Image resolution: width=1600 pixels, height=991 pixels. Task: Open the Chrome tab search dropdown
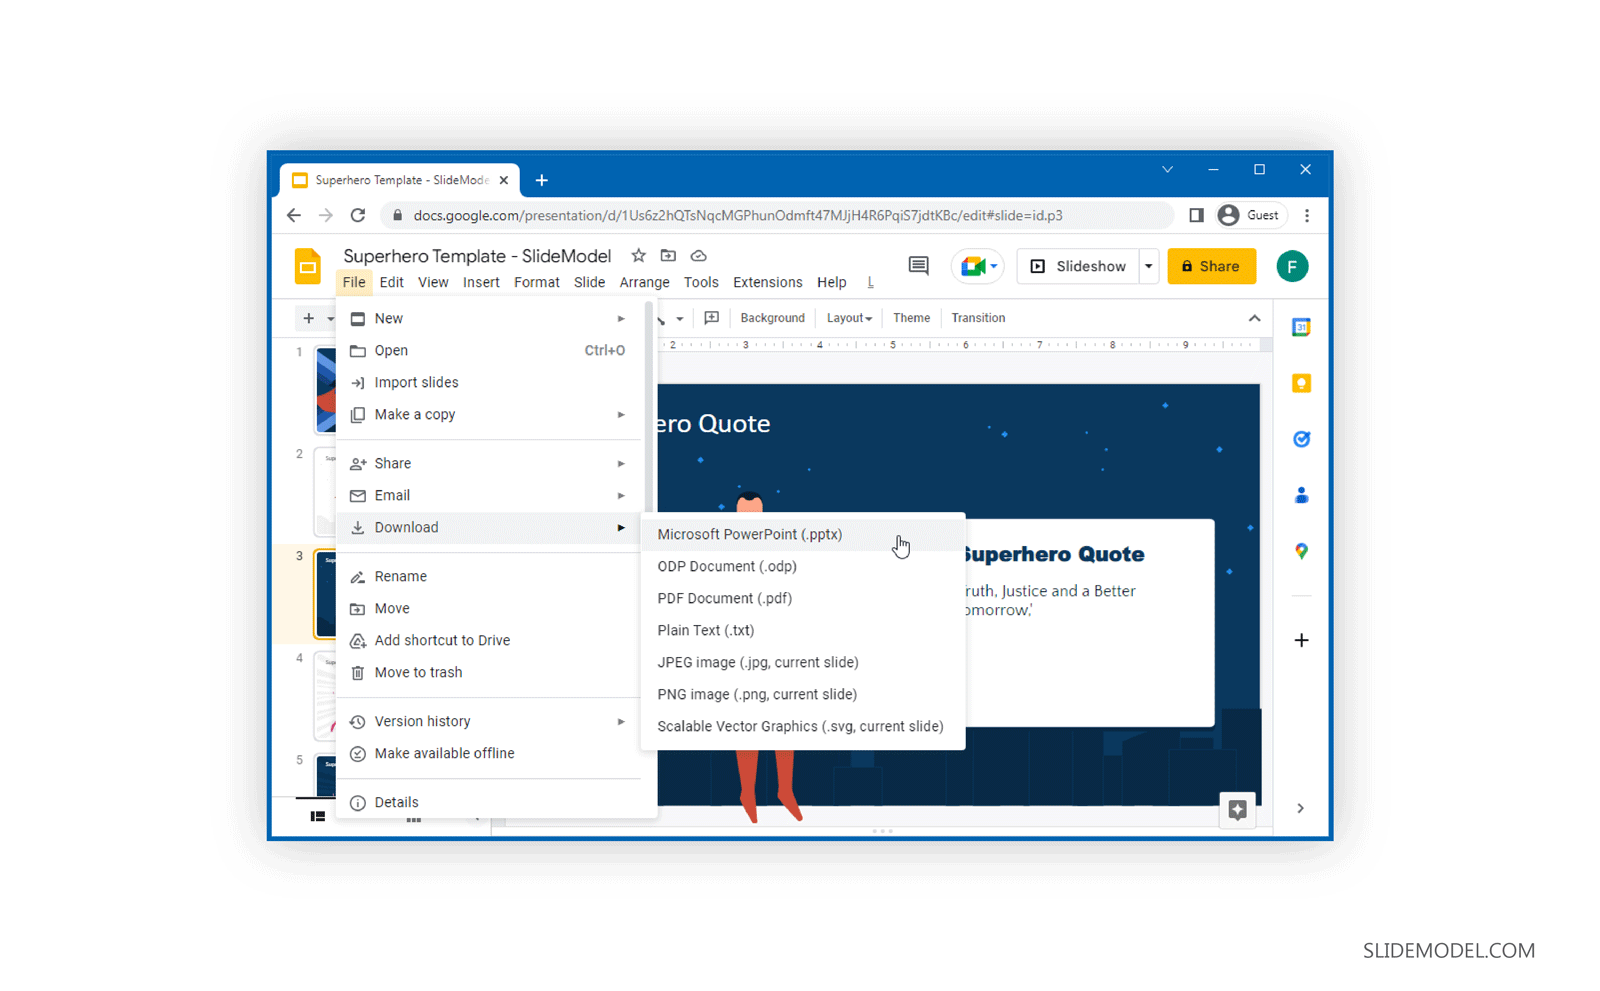pyautogui.click(x=1167, y=170)
